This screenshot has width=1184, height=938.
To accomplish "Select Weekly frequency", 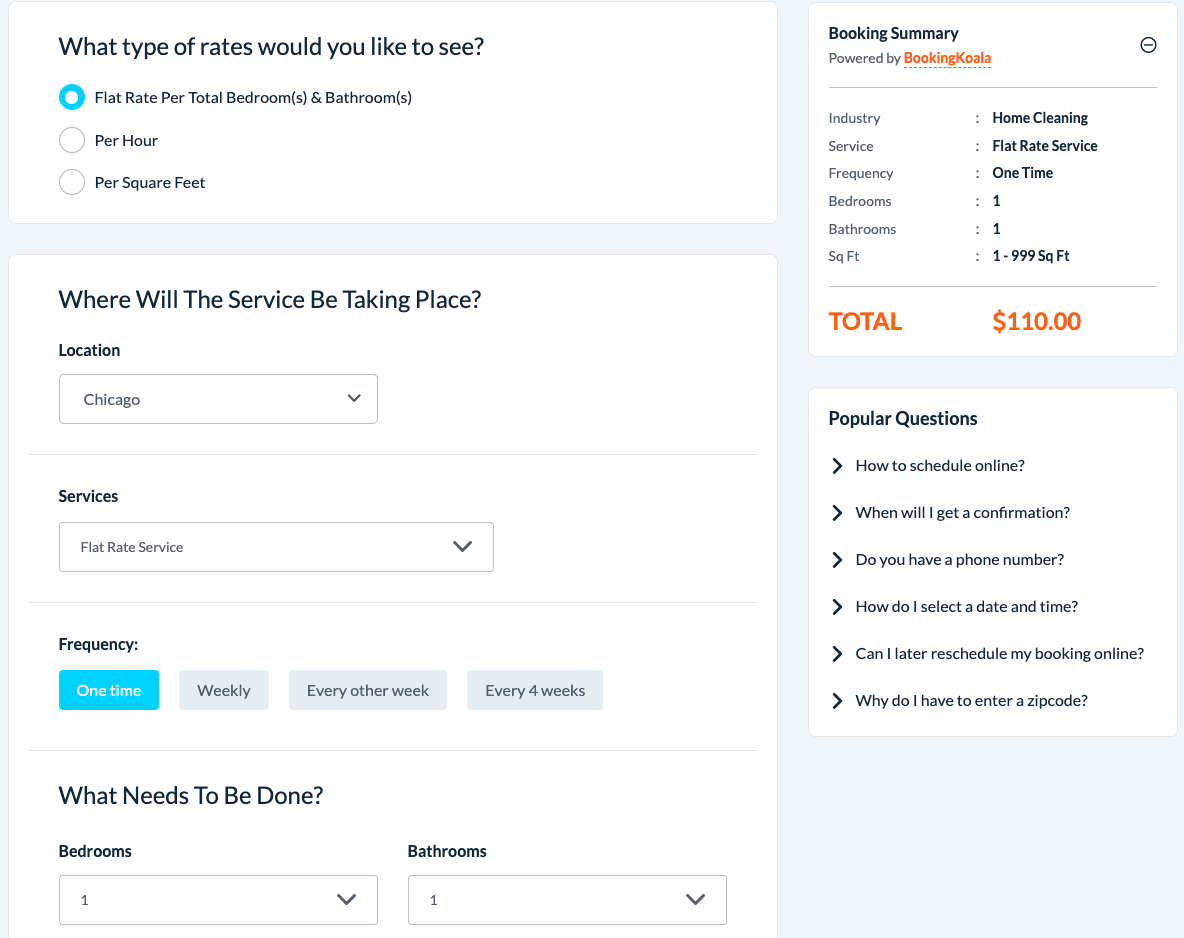I will click(224, 690).
